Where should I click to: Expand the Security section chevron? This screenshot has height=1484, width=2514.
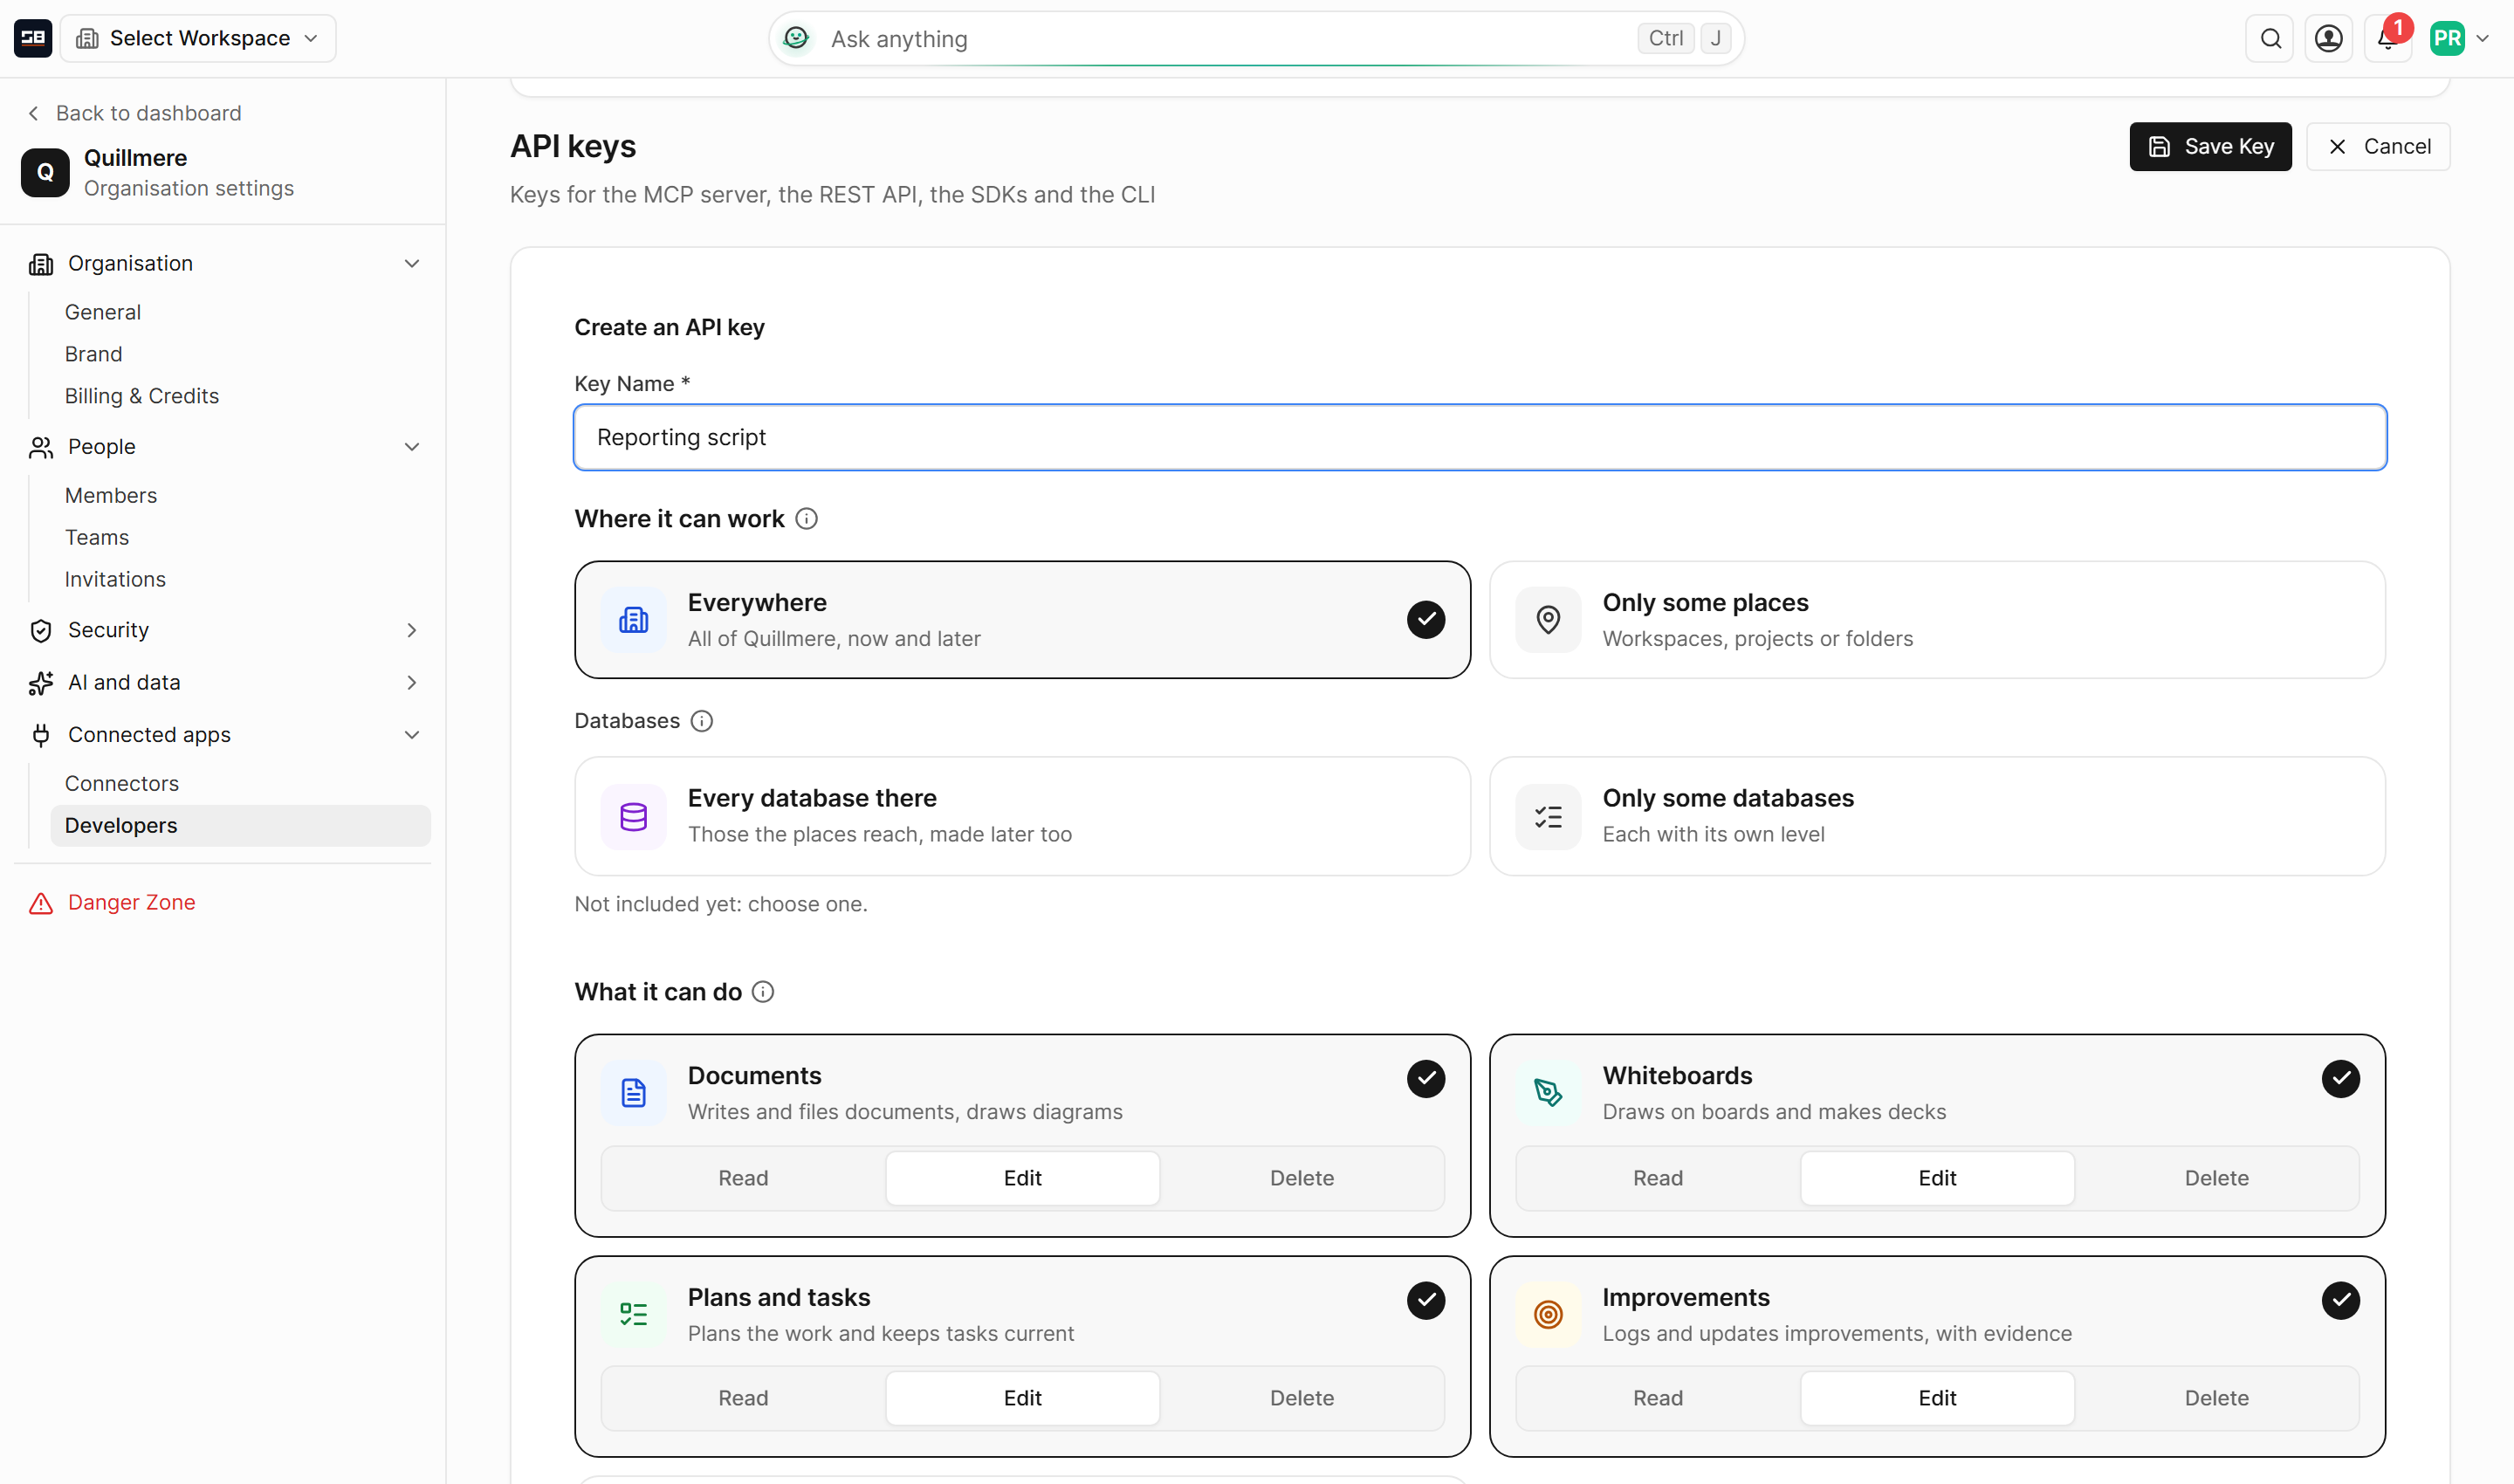412,630
